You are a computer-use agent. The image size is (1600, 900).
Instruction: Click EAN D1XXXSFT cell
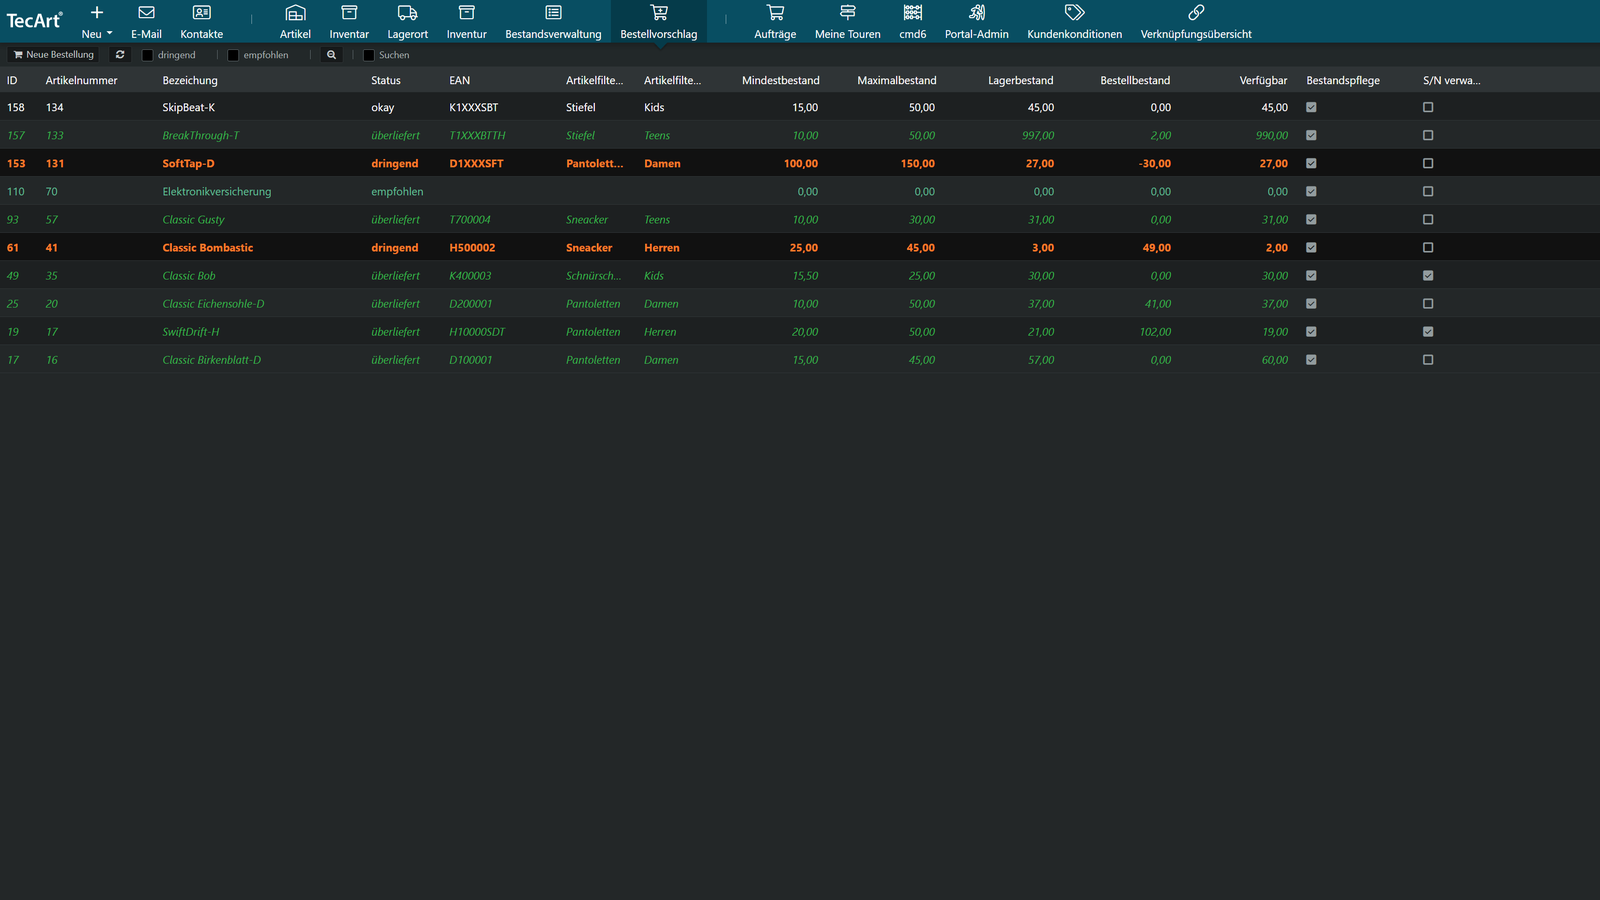[x=476, y=163]
